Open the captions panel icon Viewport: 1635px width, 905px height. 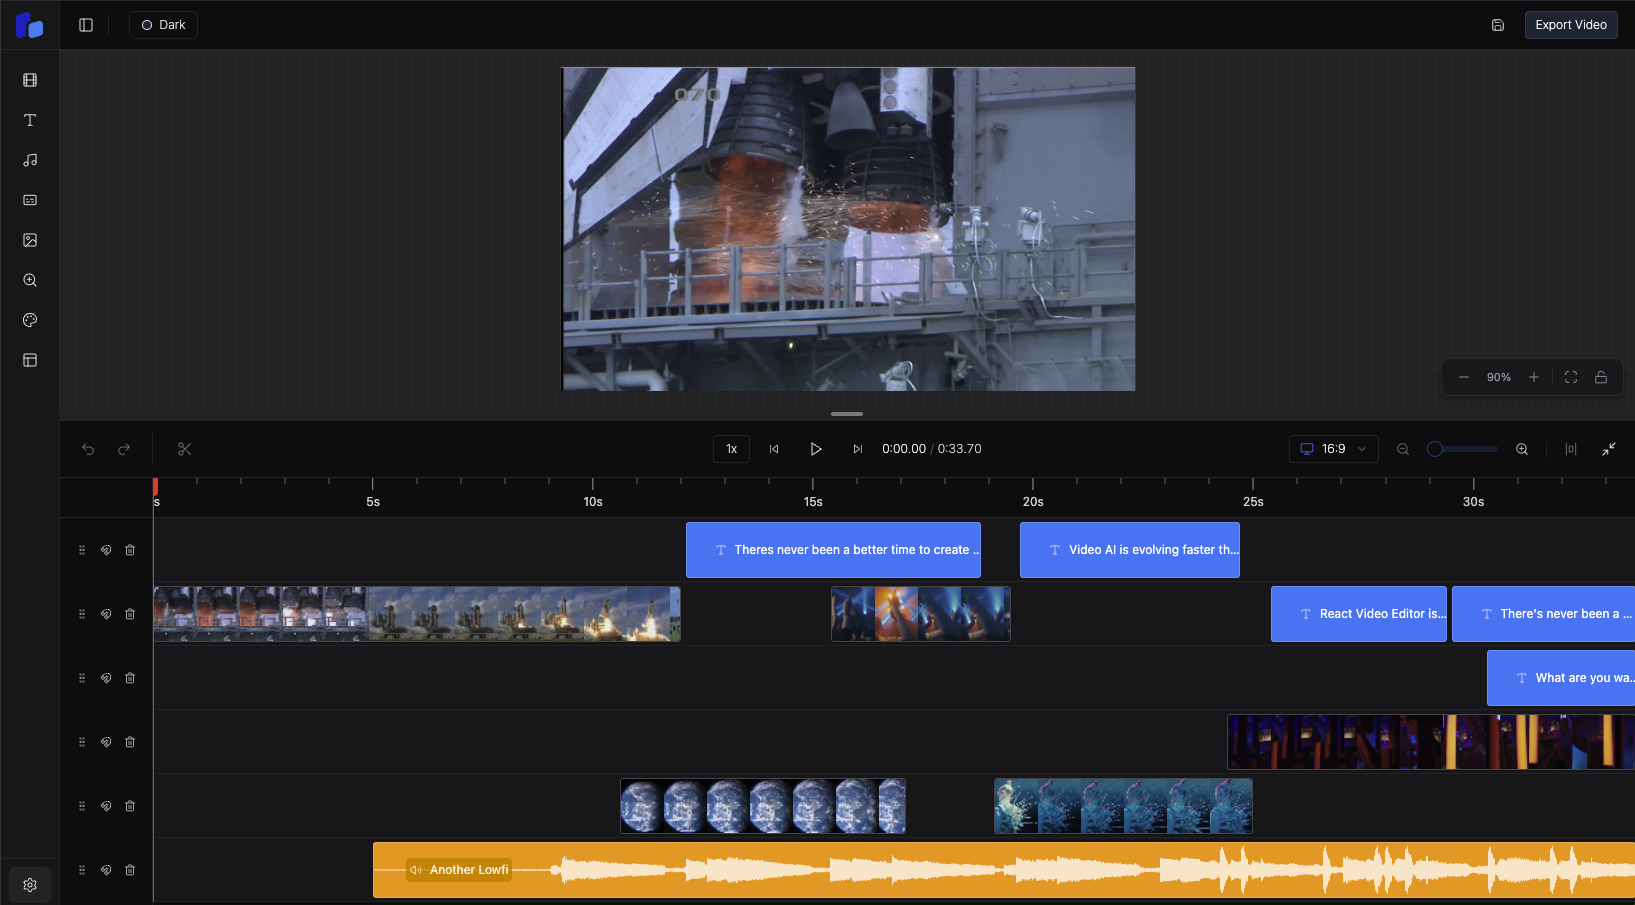(x=30, y=200)
